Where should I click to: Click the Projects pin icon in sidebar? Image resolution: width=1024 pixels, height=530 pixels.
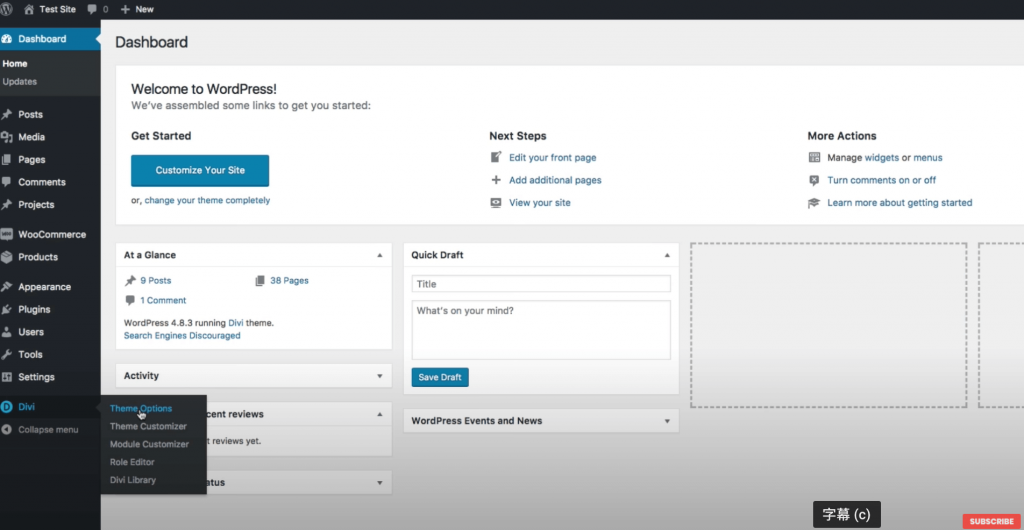(7, 204)
